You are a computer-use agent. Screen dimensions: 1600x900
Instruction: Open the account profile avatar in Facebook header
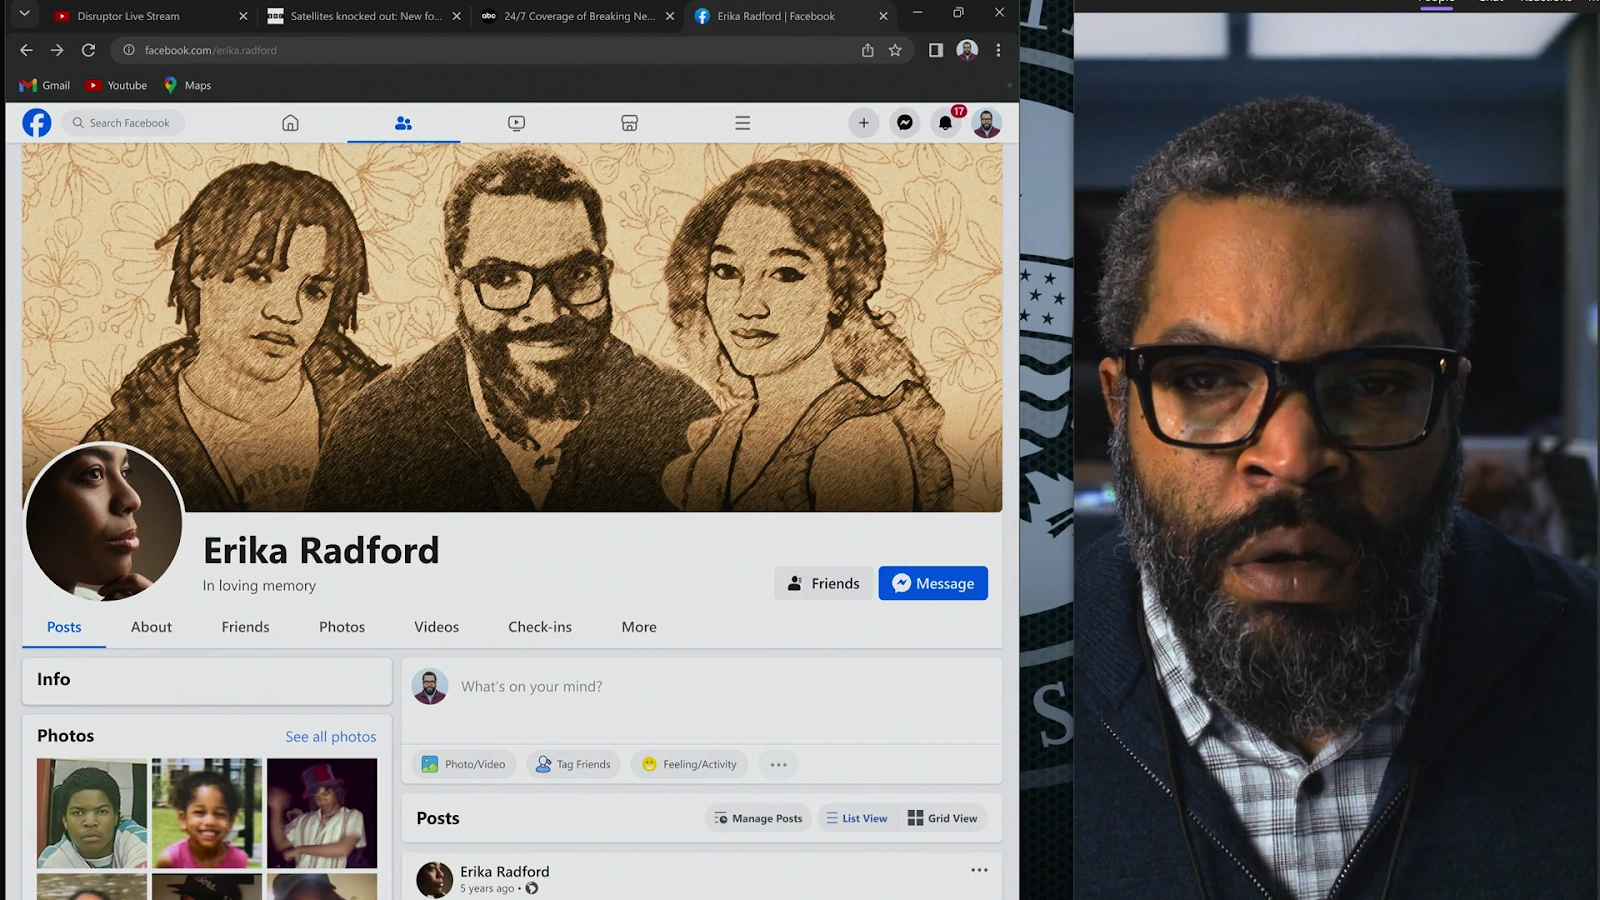point(987,123)
